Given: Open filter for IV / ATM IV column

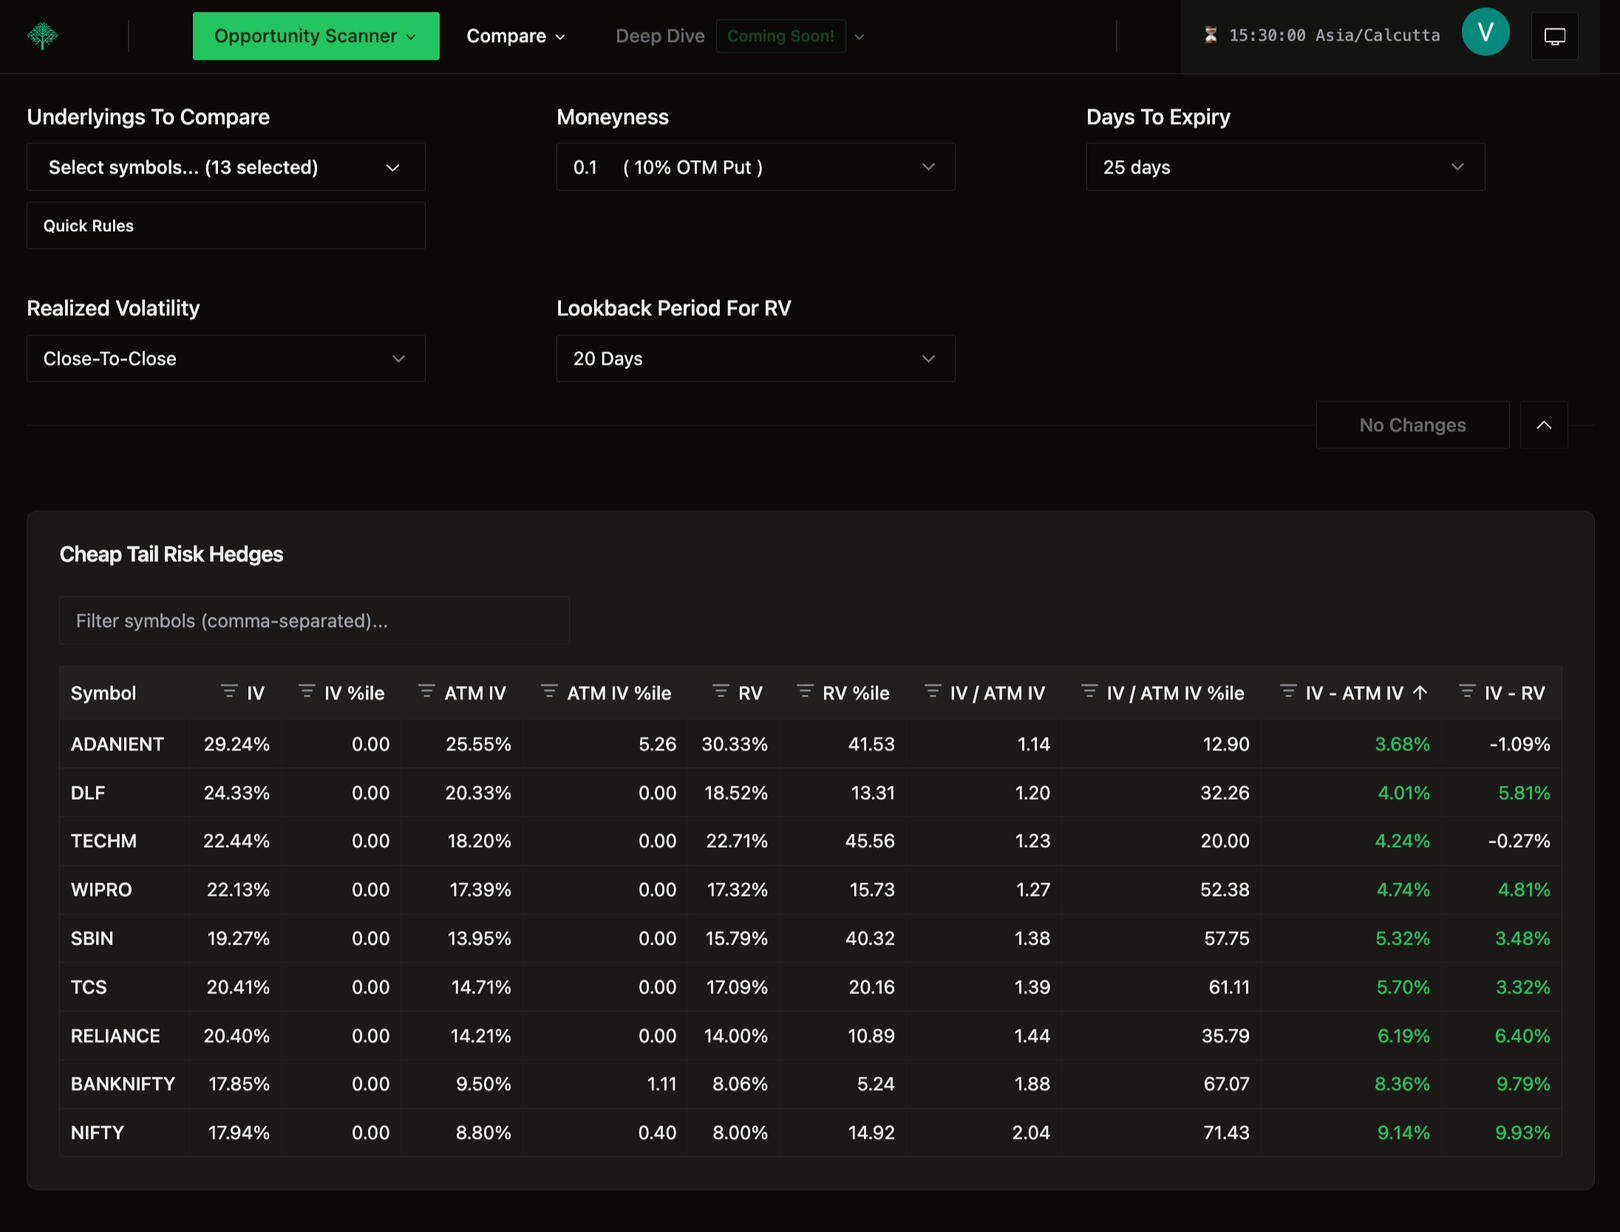Looking at the screenshot, I should (x=932, y=692).
